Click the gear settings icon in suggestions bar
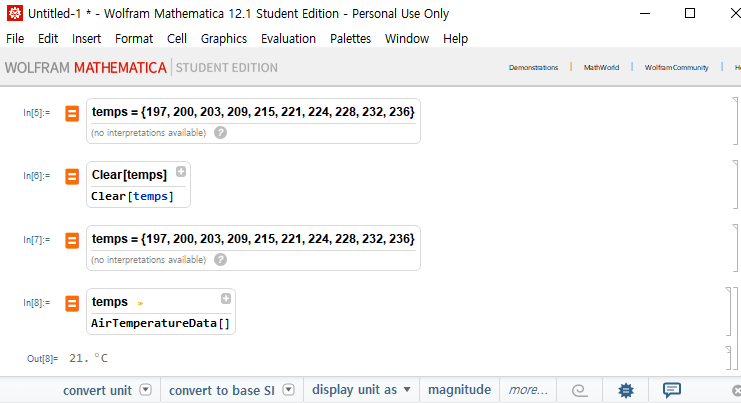 click(626, 390)
